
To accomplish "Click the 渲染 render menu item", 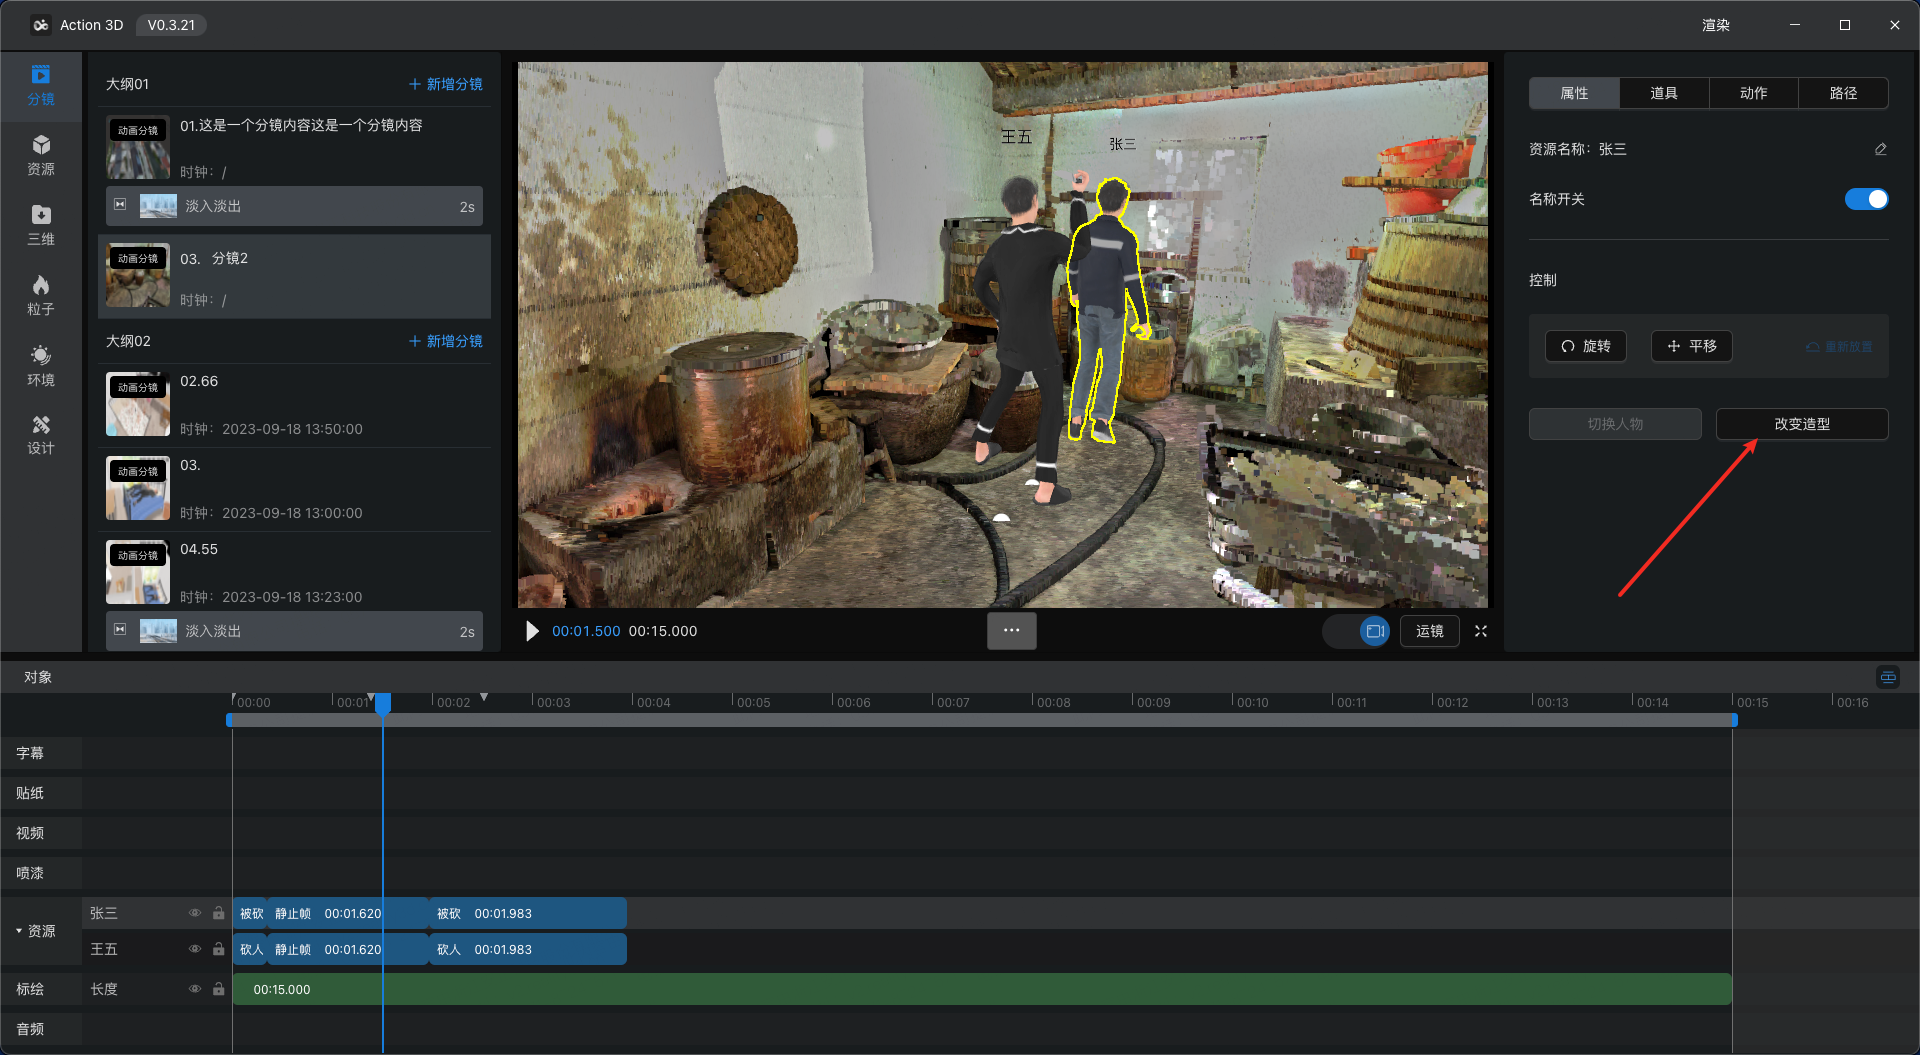I will [1716, 25].
